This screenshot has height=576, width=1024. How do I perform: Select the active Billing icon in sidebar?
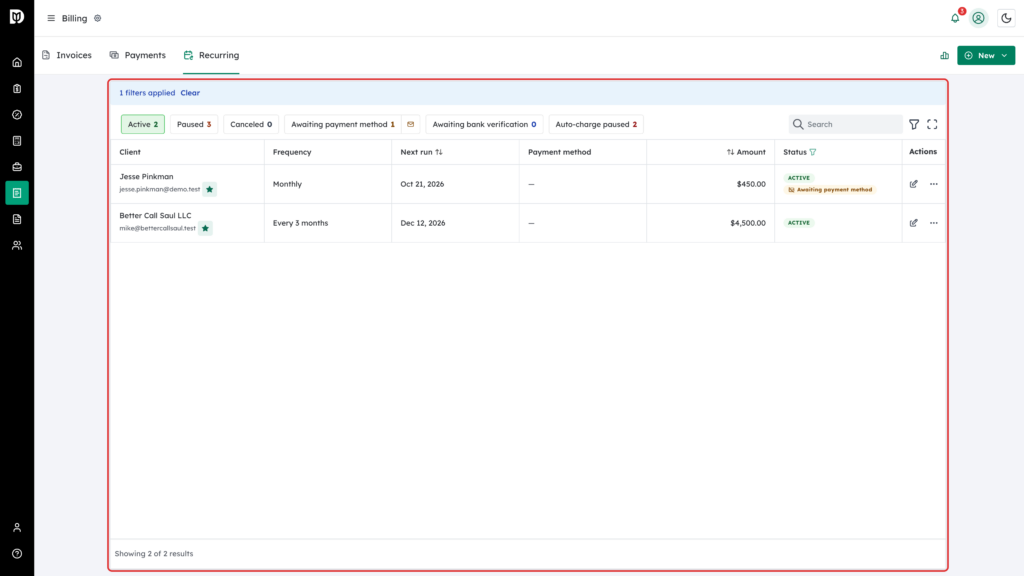click(x=17, y=193)
